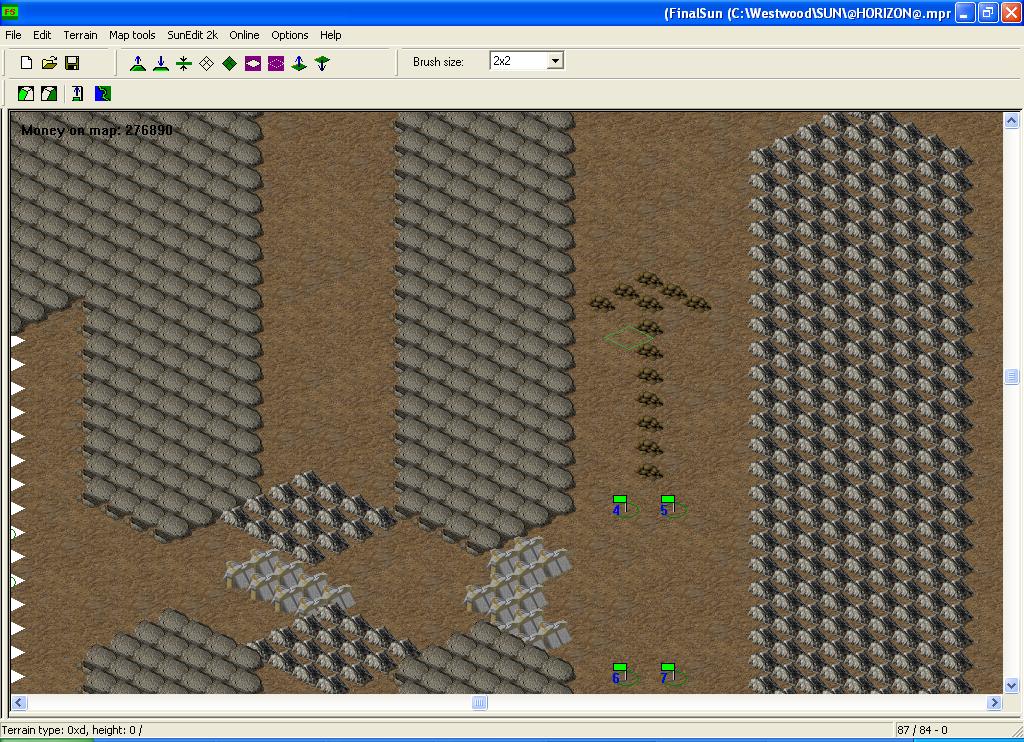Click the "Money on map: 276890" text
This screenshot has width=1024, height=742.
tap(97, 130)
